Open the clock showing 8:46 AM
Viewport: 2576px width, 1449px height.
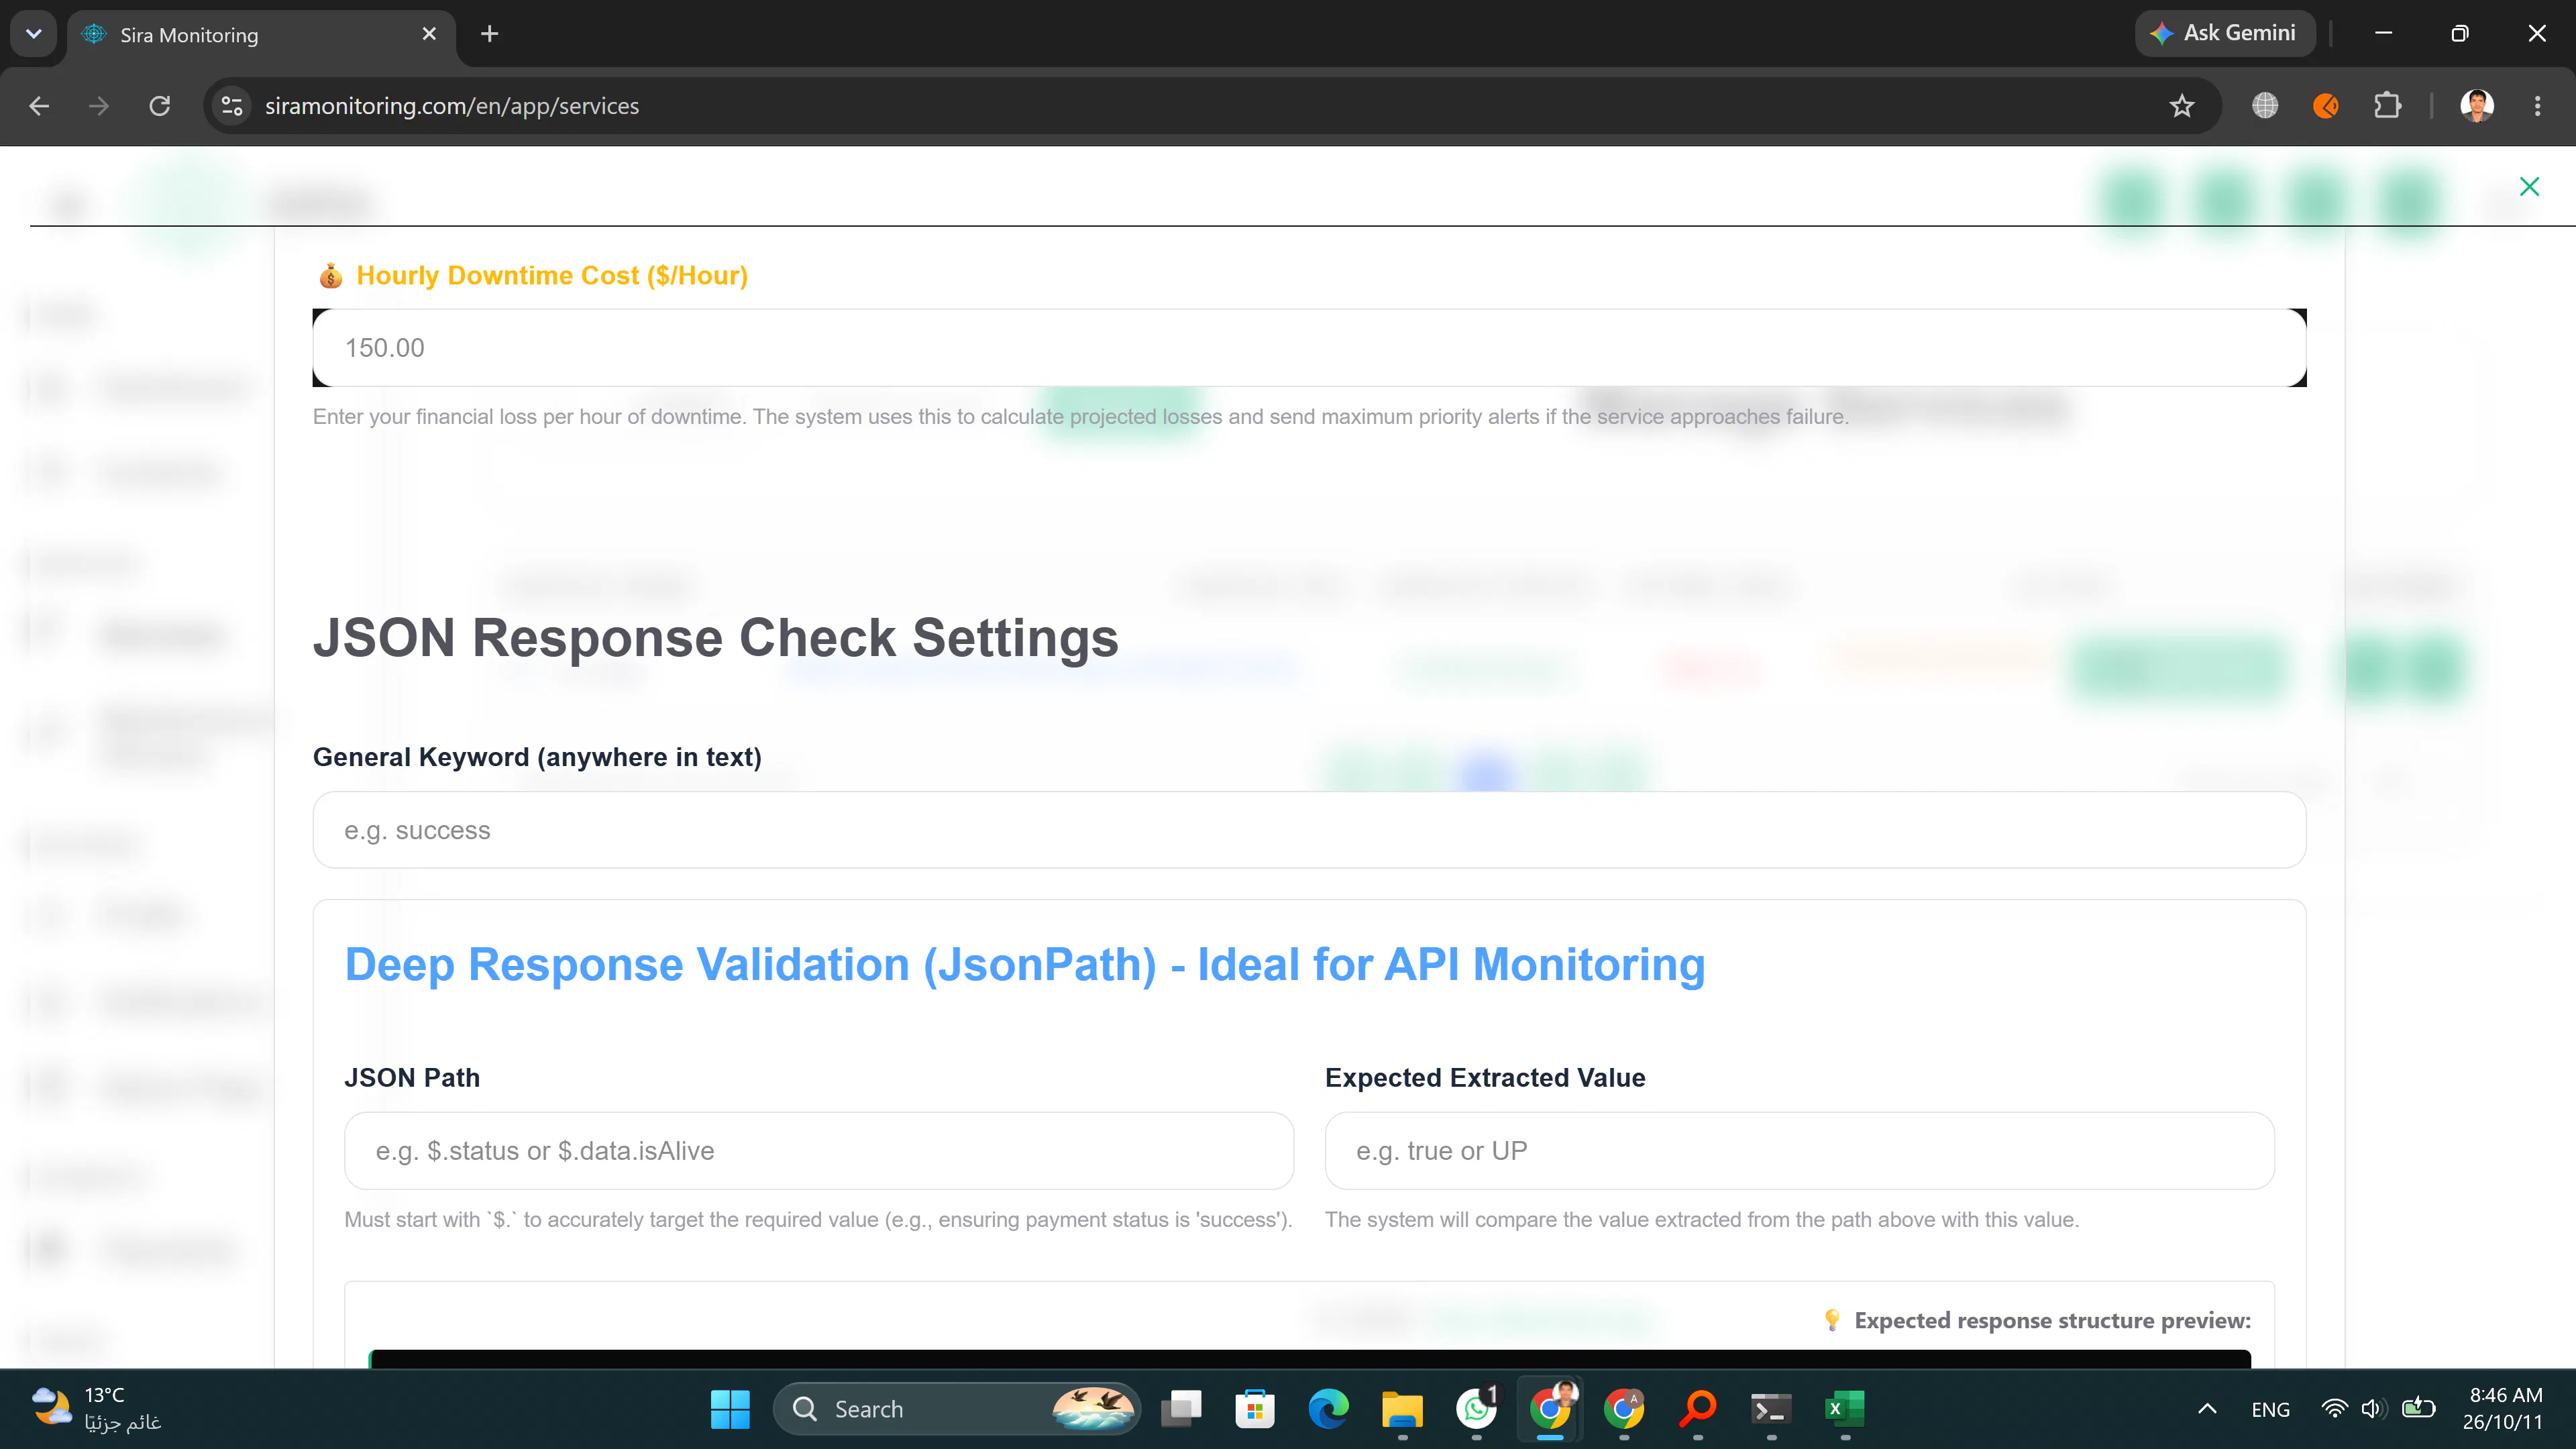(2504, 1409)
